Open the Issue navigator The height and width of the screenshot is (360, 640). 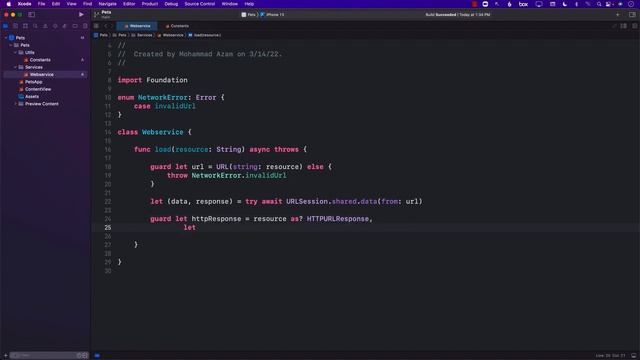click(x=45, y=26)
